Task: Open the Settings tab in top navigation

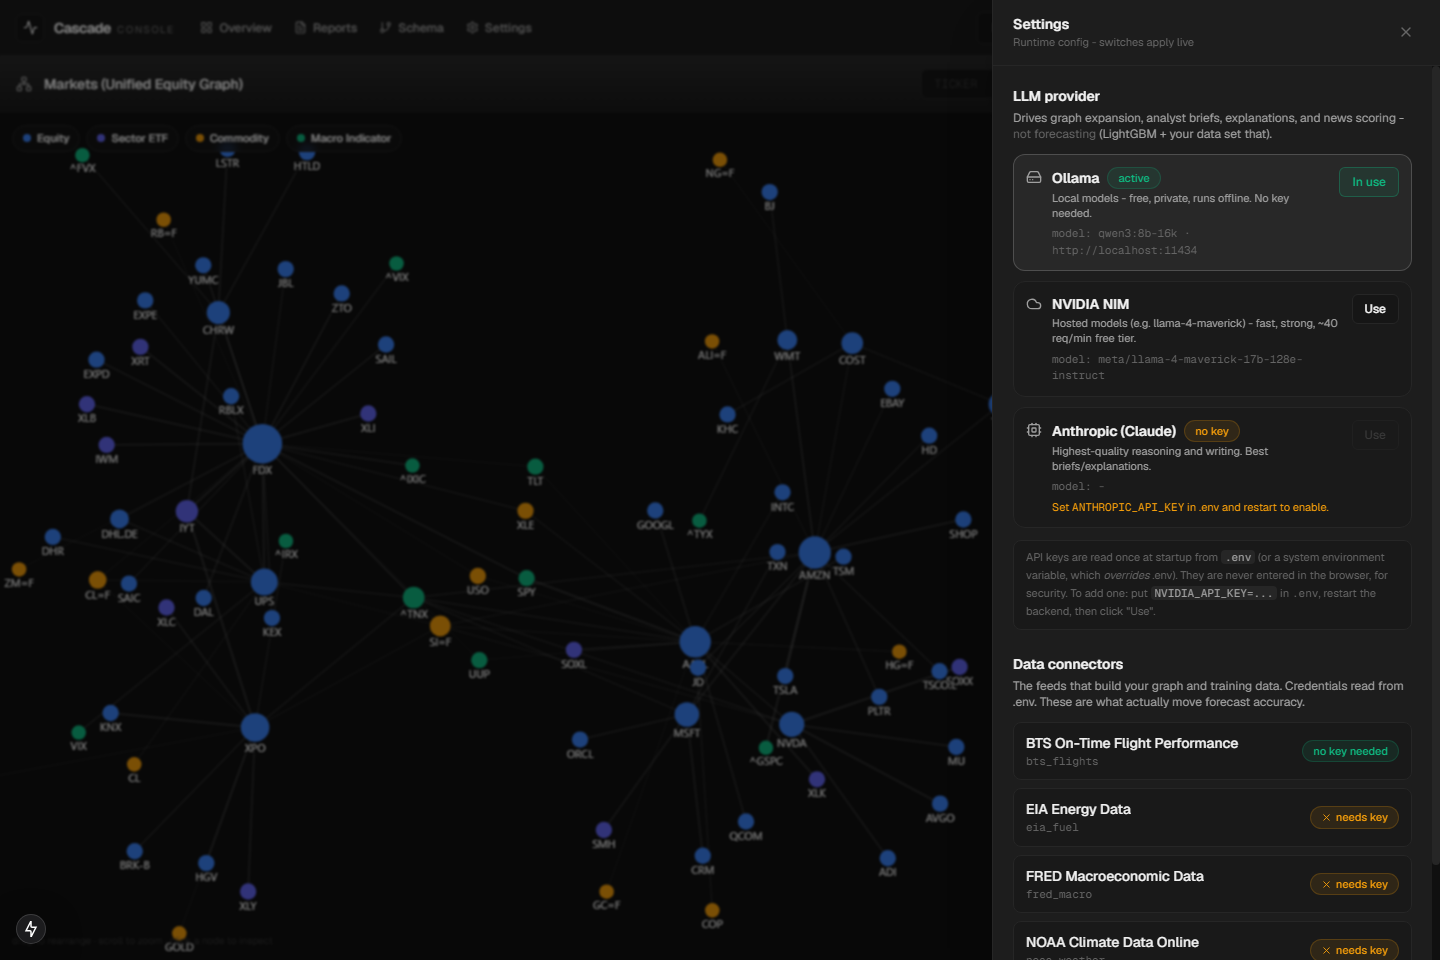Action: (x=499, y=28)
